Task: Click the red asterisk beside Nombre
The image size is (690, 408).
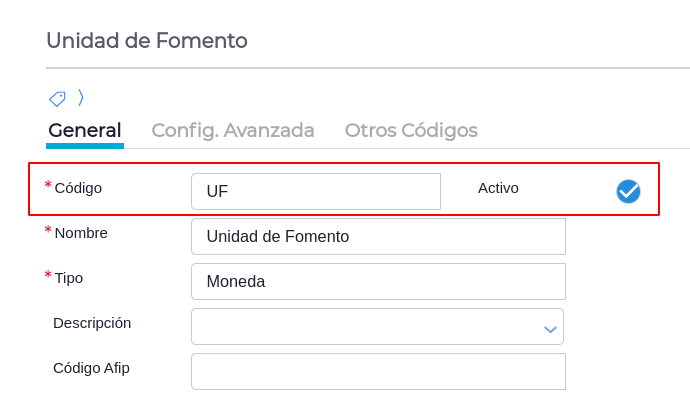Action: 48,231
